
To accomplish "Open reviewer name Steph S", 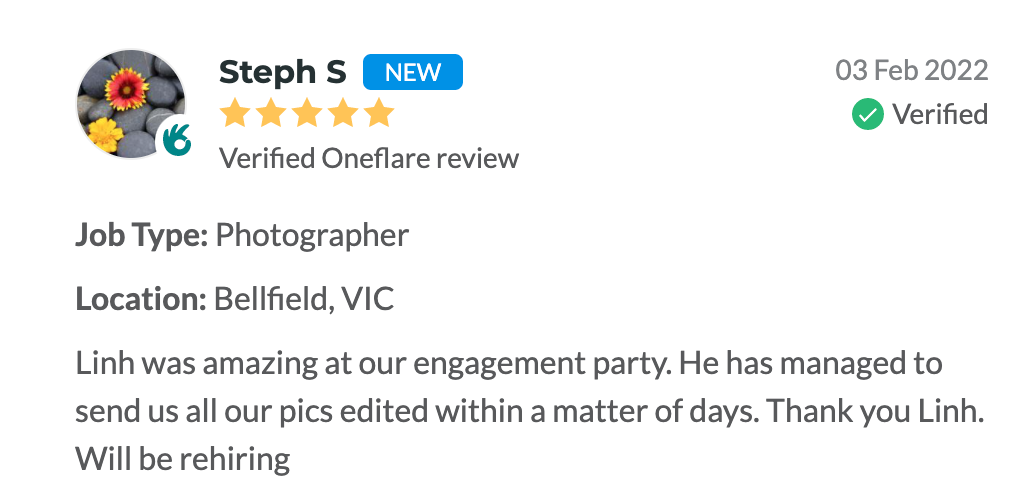I will pyautogui.click(x=282, y=72).
